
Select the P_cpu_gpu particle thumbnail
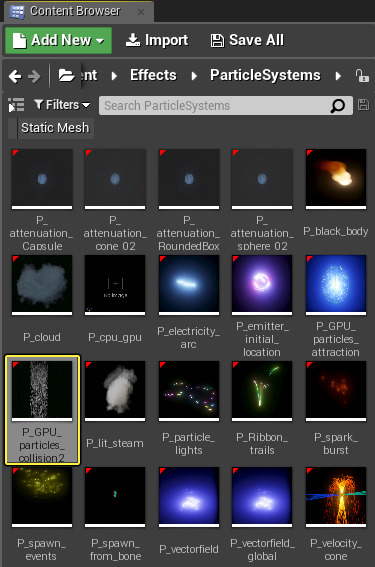[x=115, y=285]
